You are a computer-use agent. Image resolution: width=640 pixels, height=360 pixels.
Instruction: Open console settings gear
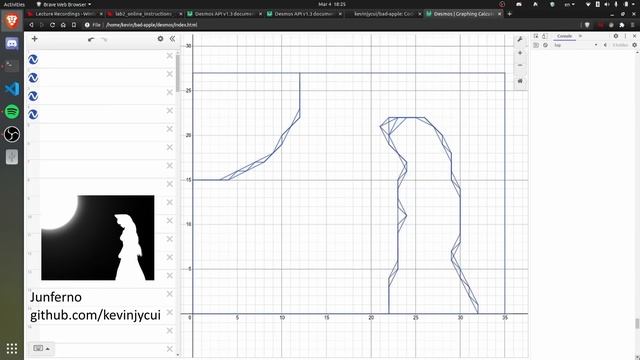(635, 45)
